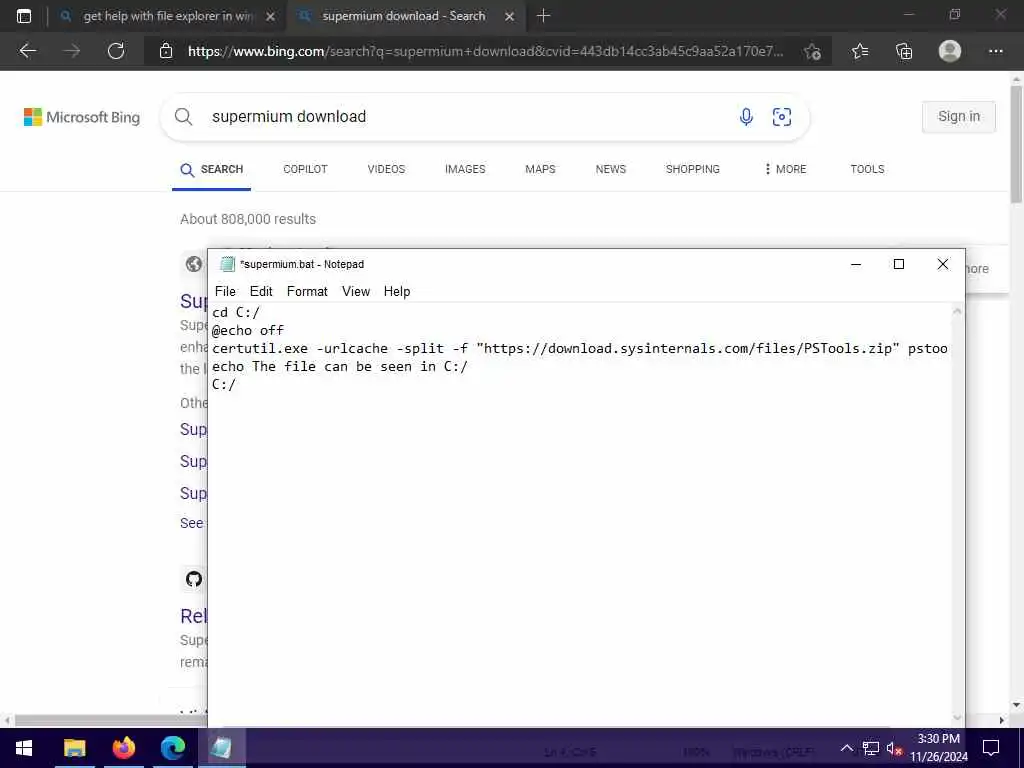
Task: Open the Format menu in Notepad
Action: (x=307, y=291)
